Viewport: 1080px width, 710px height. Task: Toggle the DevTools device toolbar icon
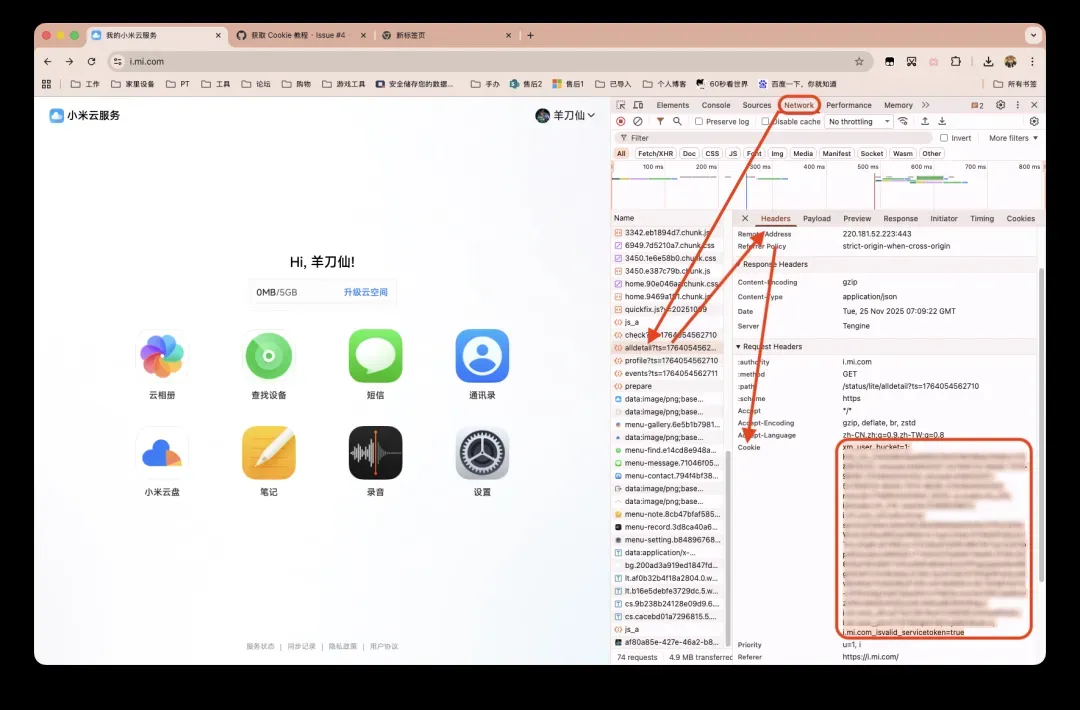tap(638, 105)
